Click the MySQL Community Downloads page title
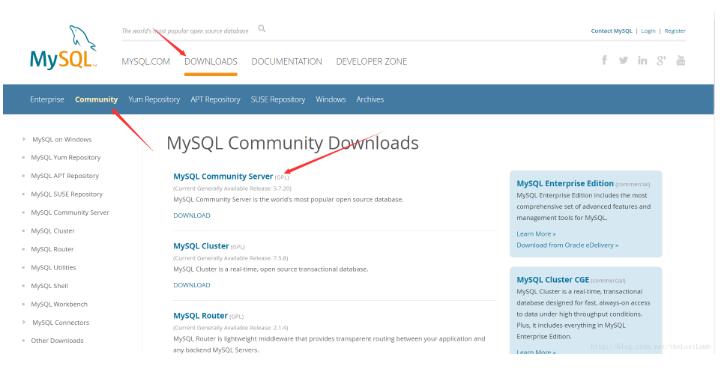The image size is (720, 372). click(292, 143)
